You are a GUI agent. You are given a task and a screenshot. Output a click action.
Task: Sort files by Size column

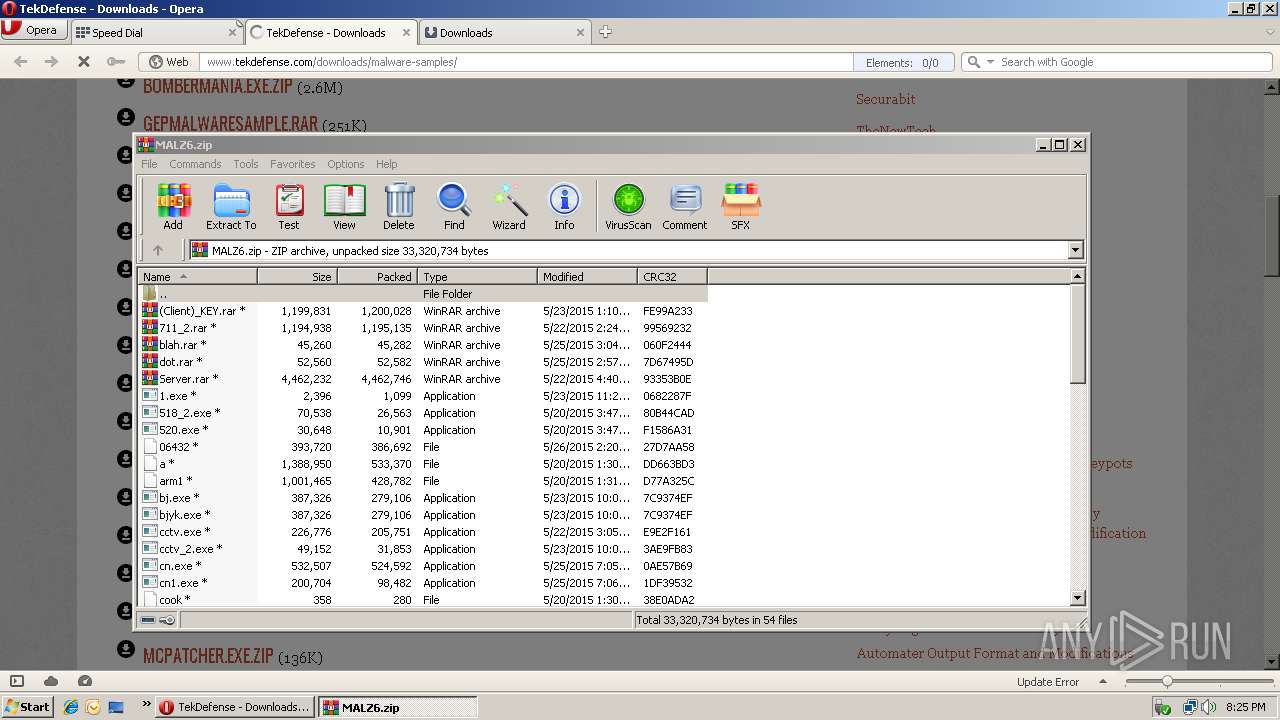coord(297,276)
